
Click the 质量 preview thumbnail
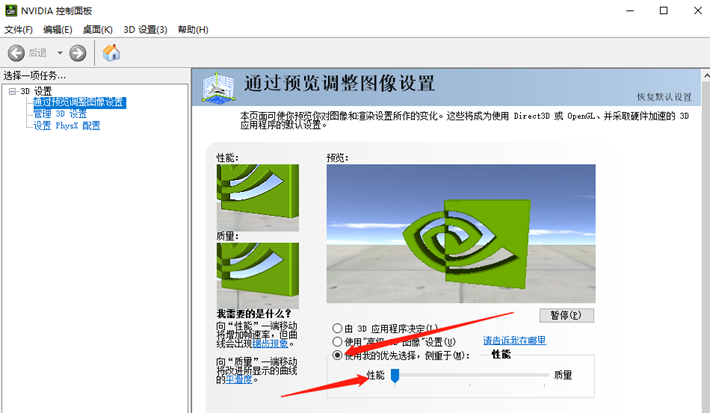258,276
